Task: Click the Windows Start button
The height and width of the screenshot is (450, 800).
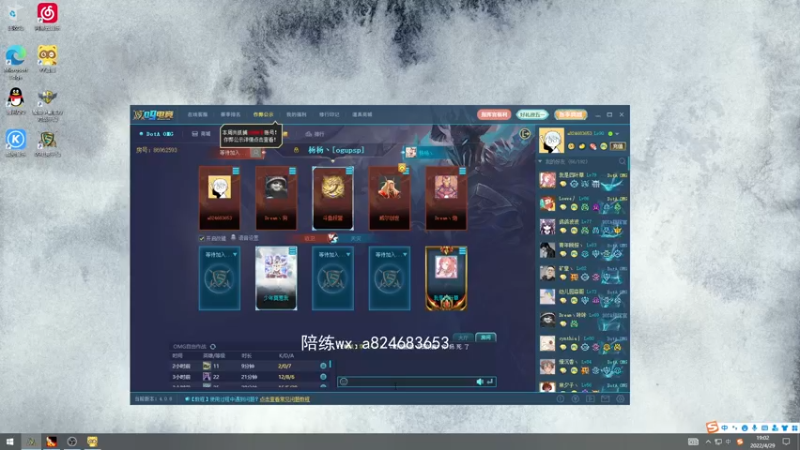Action: pyautogui.click(x=9, y=441)
